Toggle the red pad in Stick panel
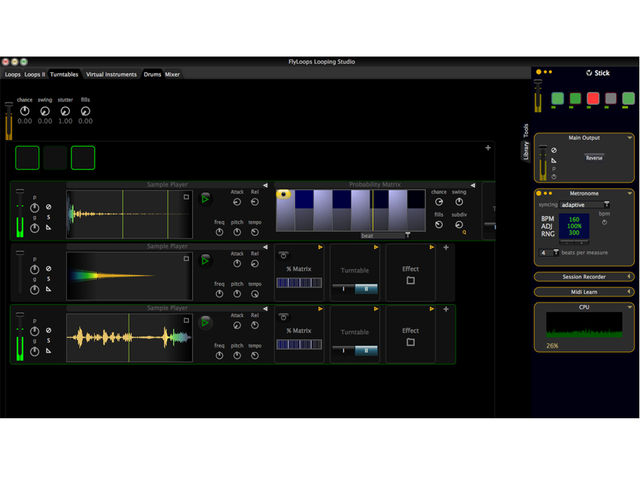This screenshot has height=480, width=640. click(593, 98)
